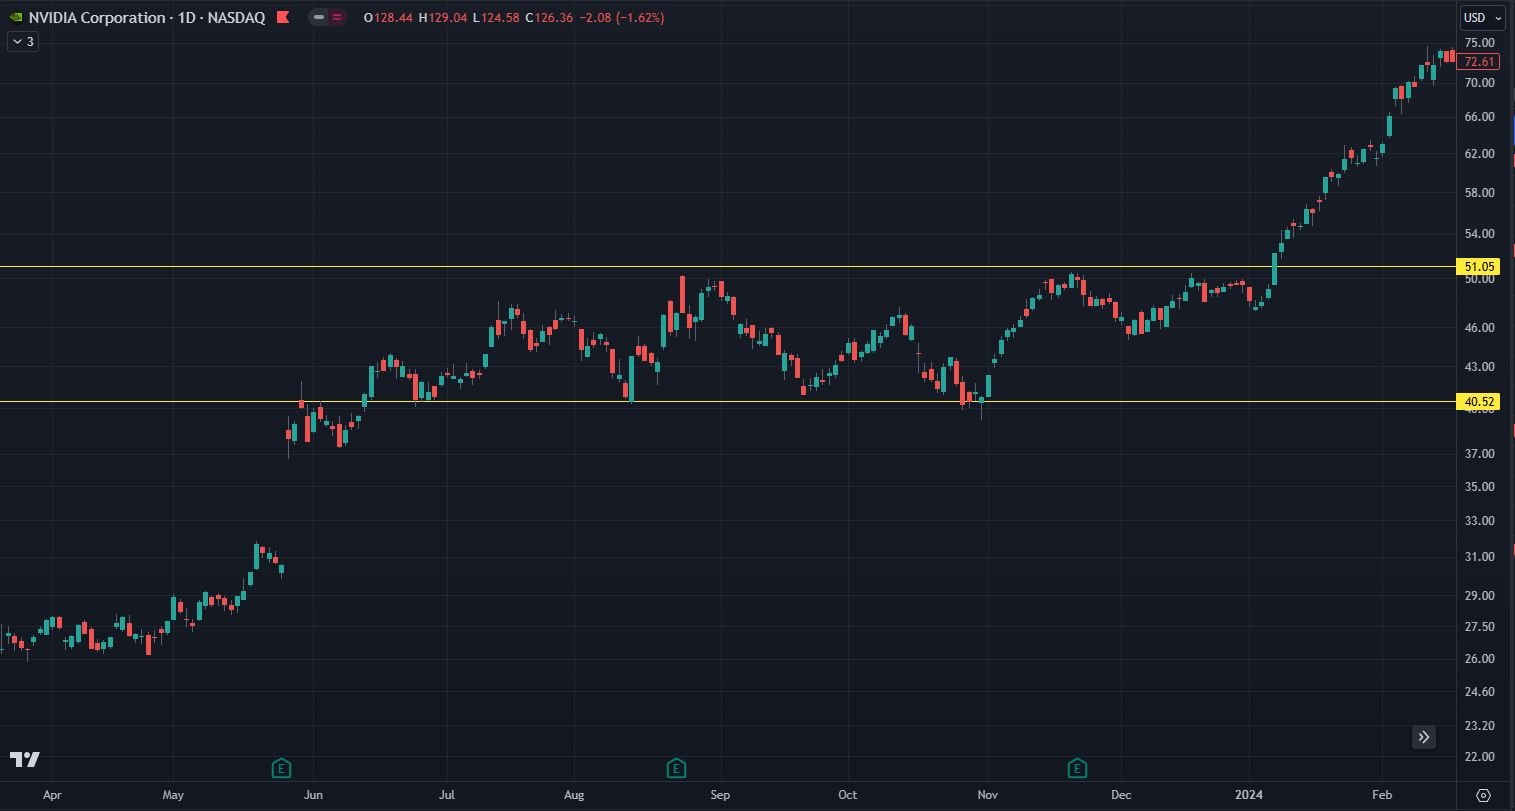Click the Apr label on the time axis
This screenshot has height=811, width=1515.
pos(53,796)
